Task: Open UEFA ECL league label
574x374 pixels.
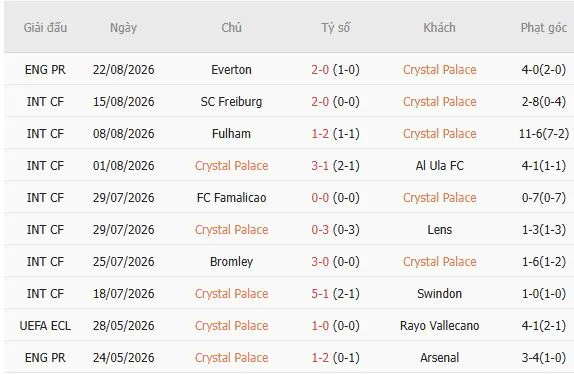Action: tap(45, 326)
